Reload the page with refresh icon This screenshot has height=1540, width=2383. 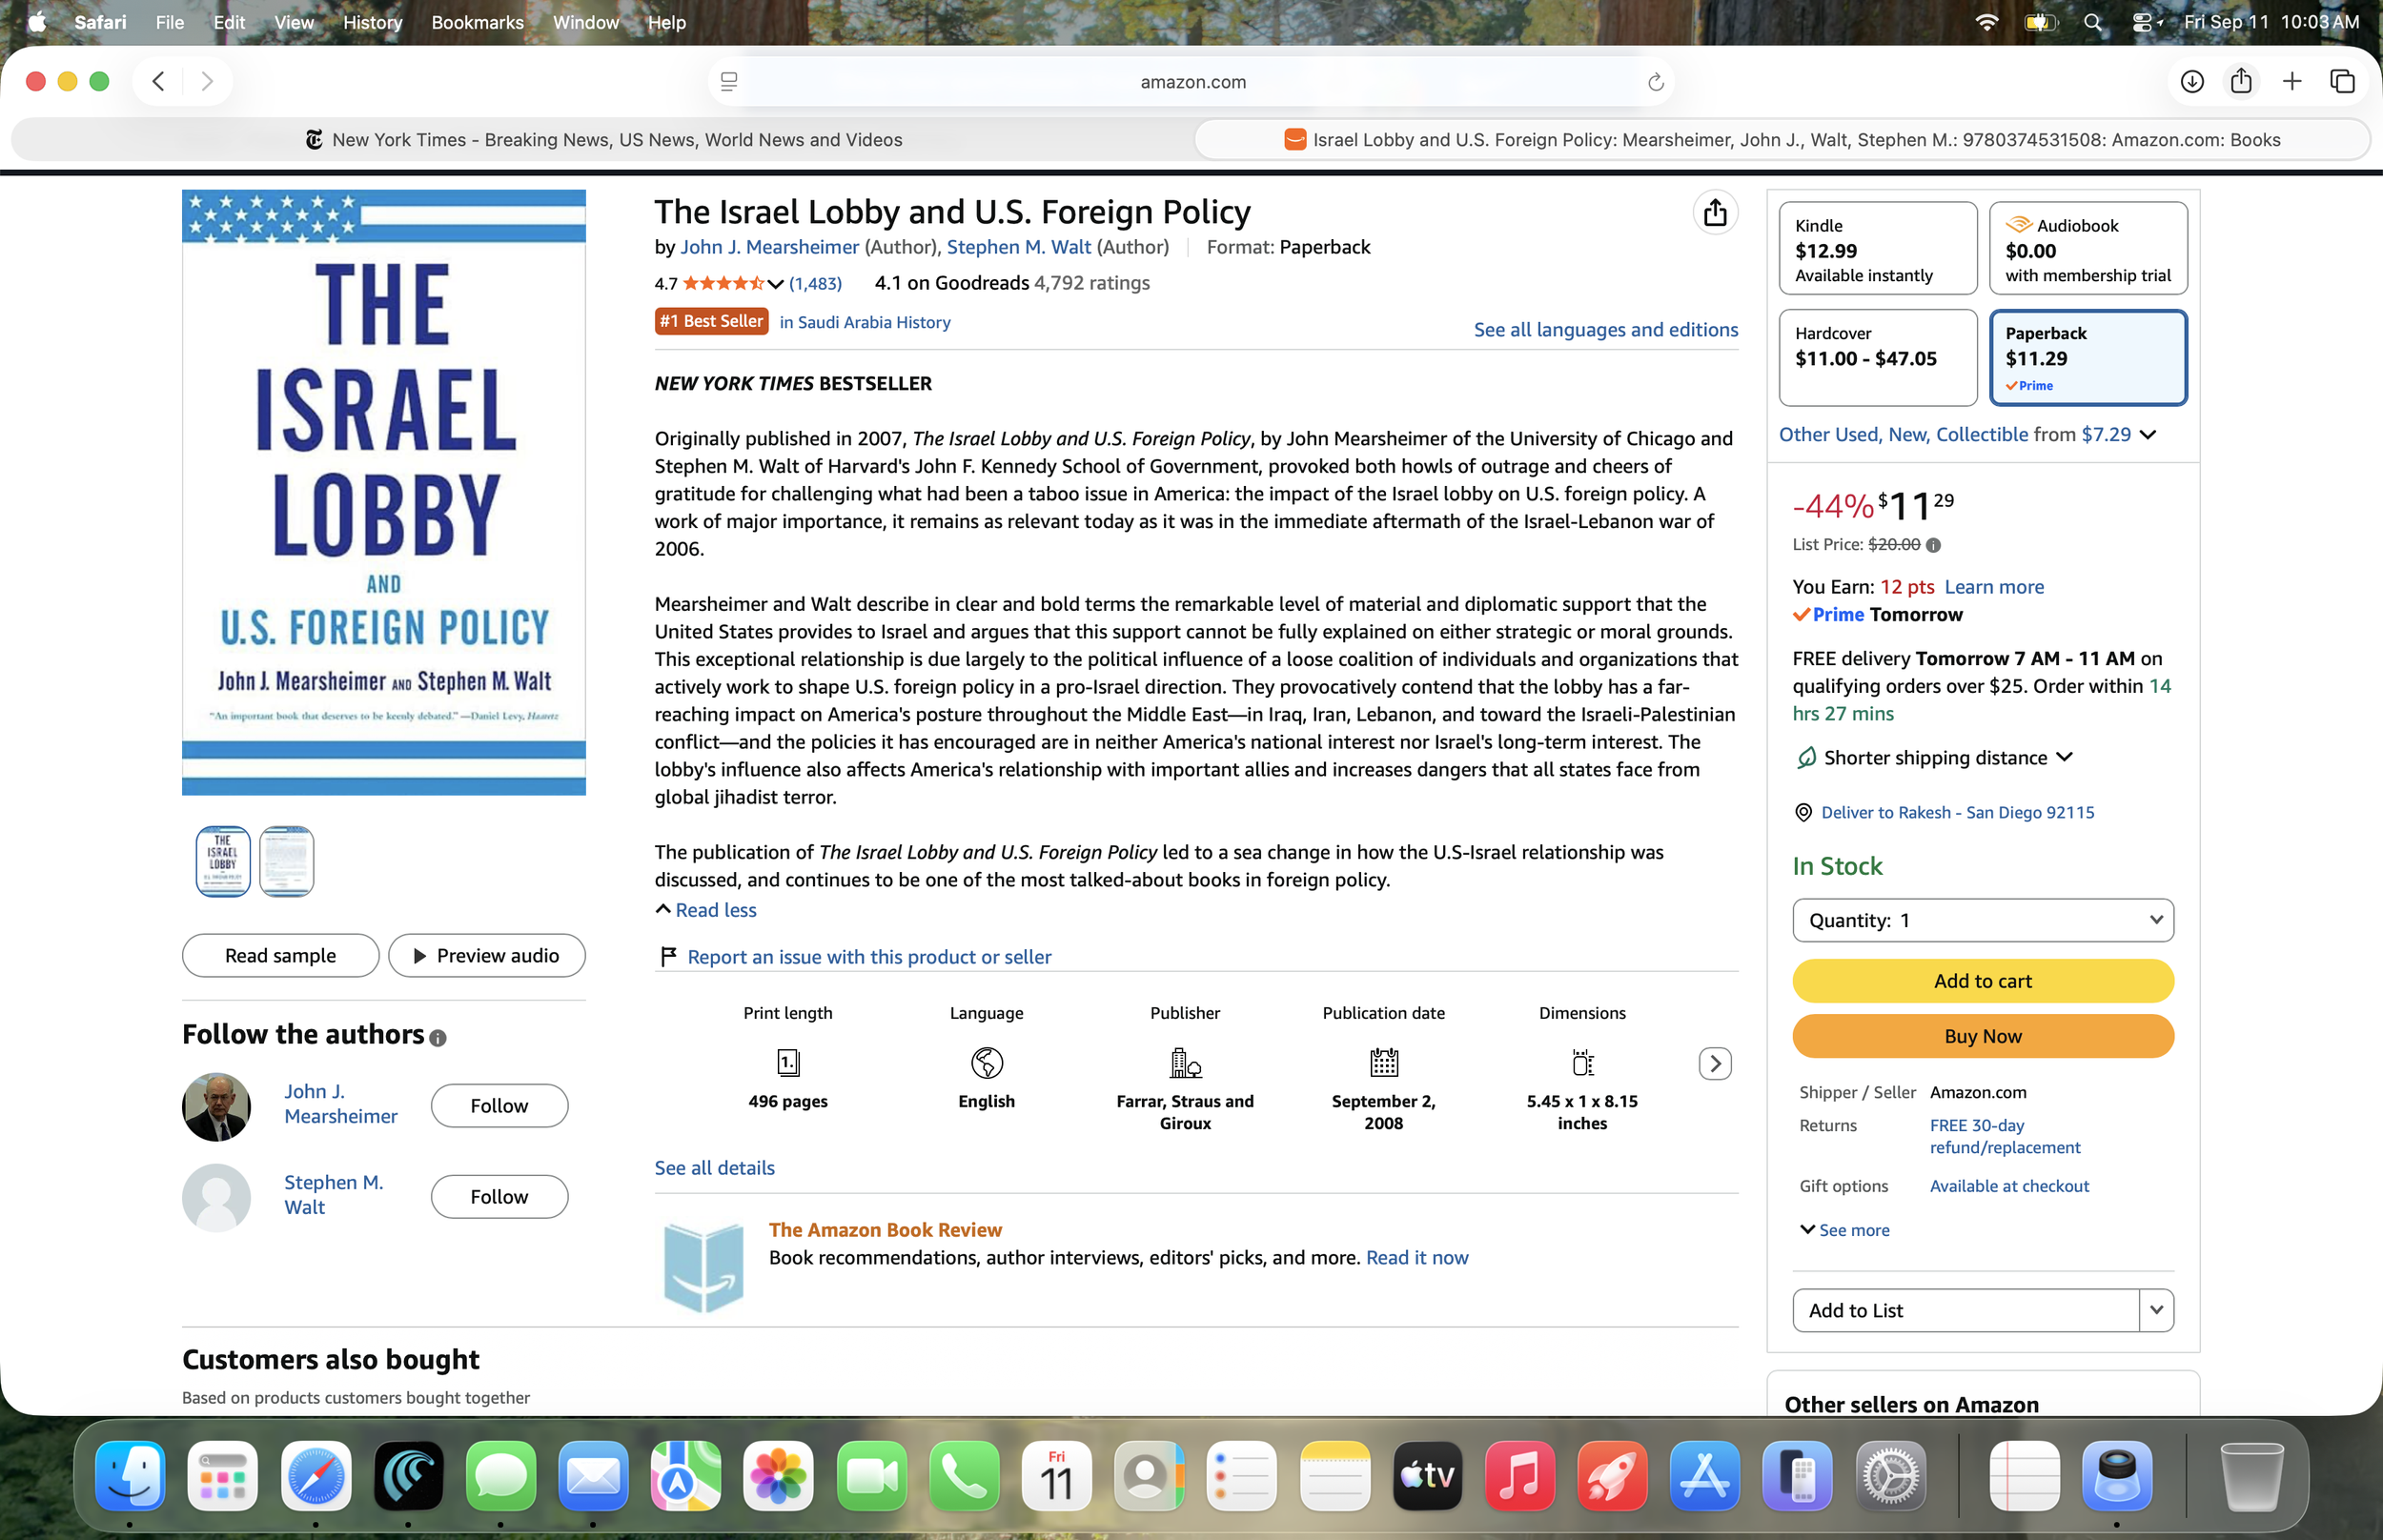point(1655,82)
